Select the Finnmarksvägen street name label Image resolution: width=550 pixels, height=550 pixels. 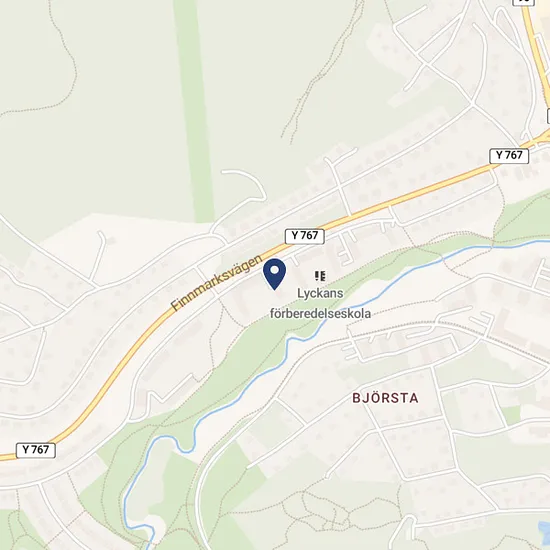coord(217,282)
